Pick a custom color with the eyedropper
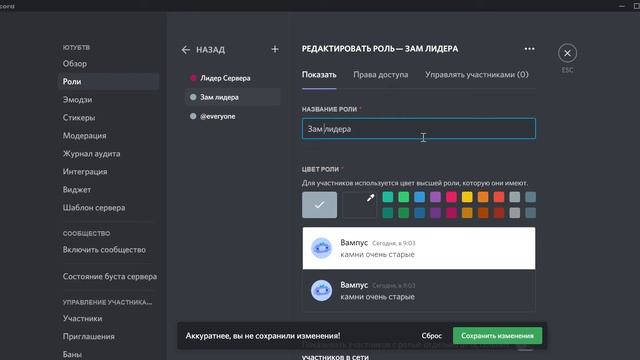Image resolution: width=640 pixels, height=360 pixels. tap(360, 205)
